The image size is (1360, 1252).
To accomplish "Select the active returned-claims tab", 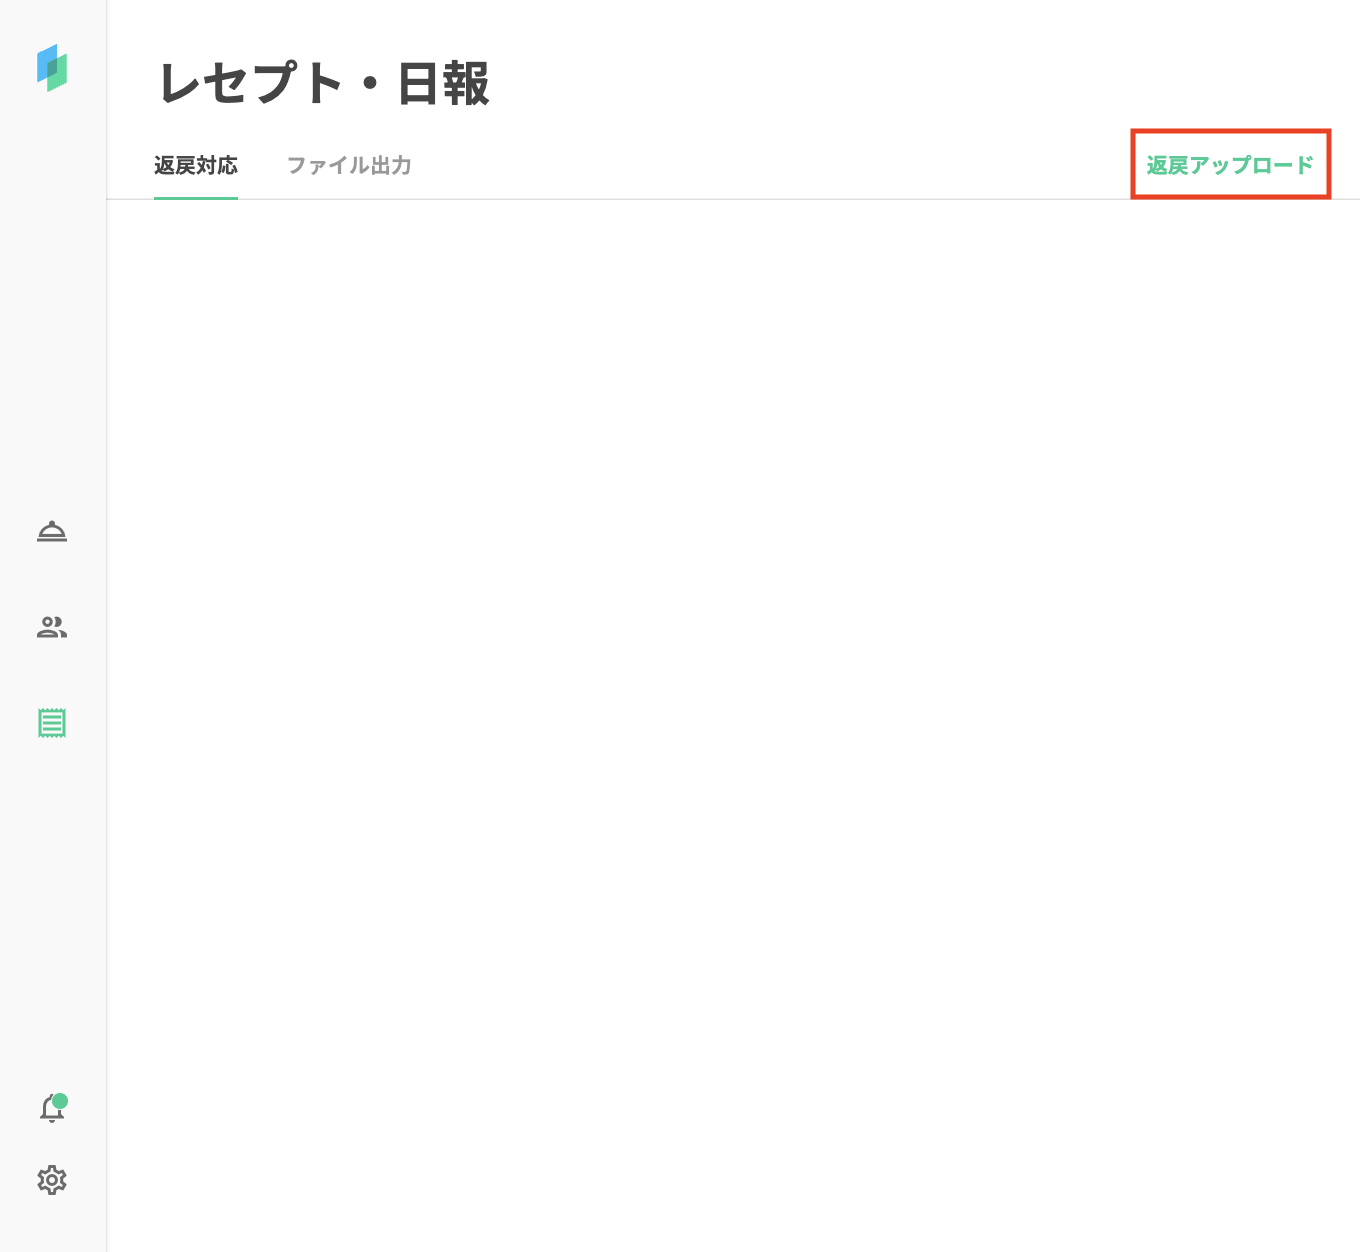I will [x=196, y=166].
